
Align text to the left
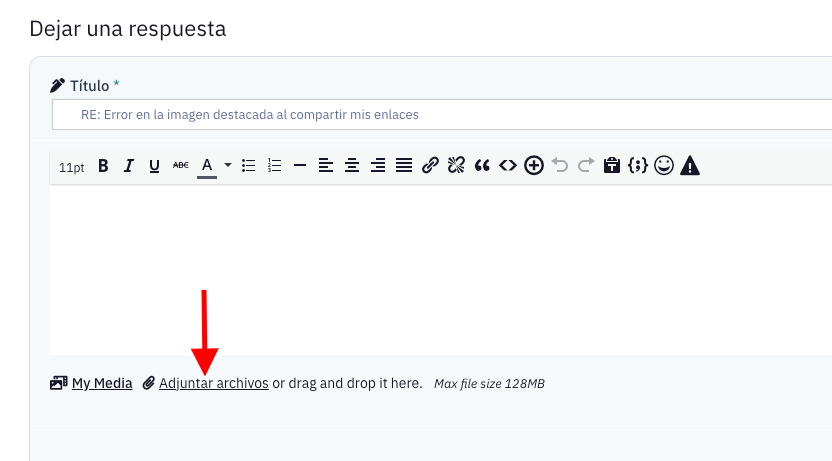point(326,166)
